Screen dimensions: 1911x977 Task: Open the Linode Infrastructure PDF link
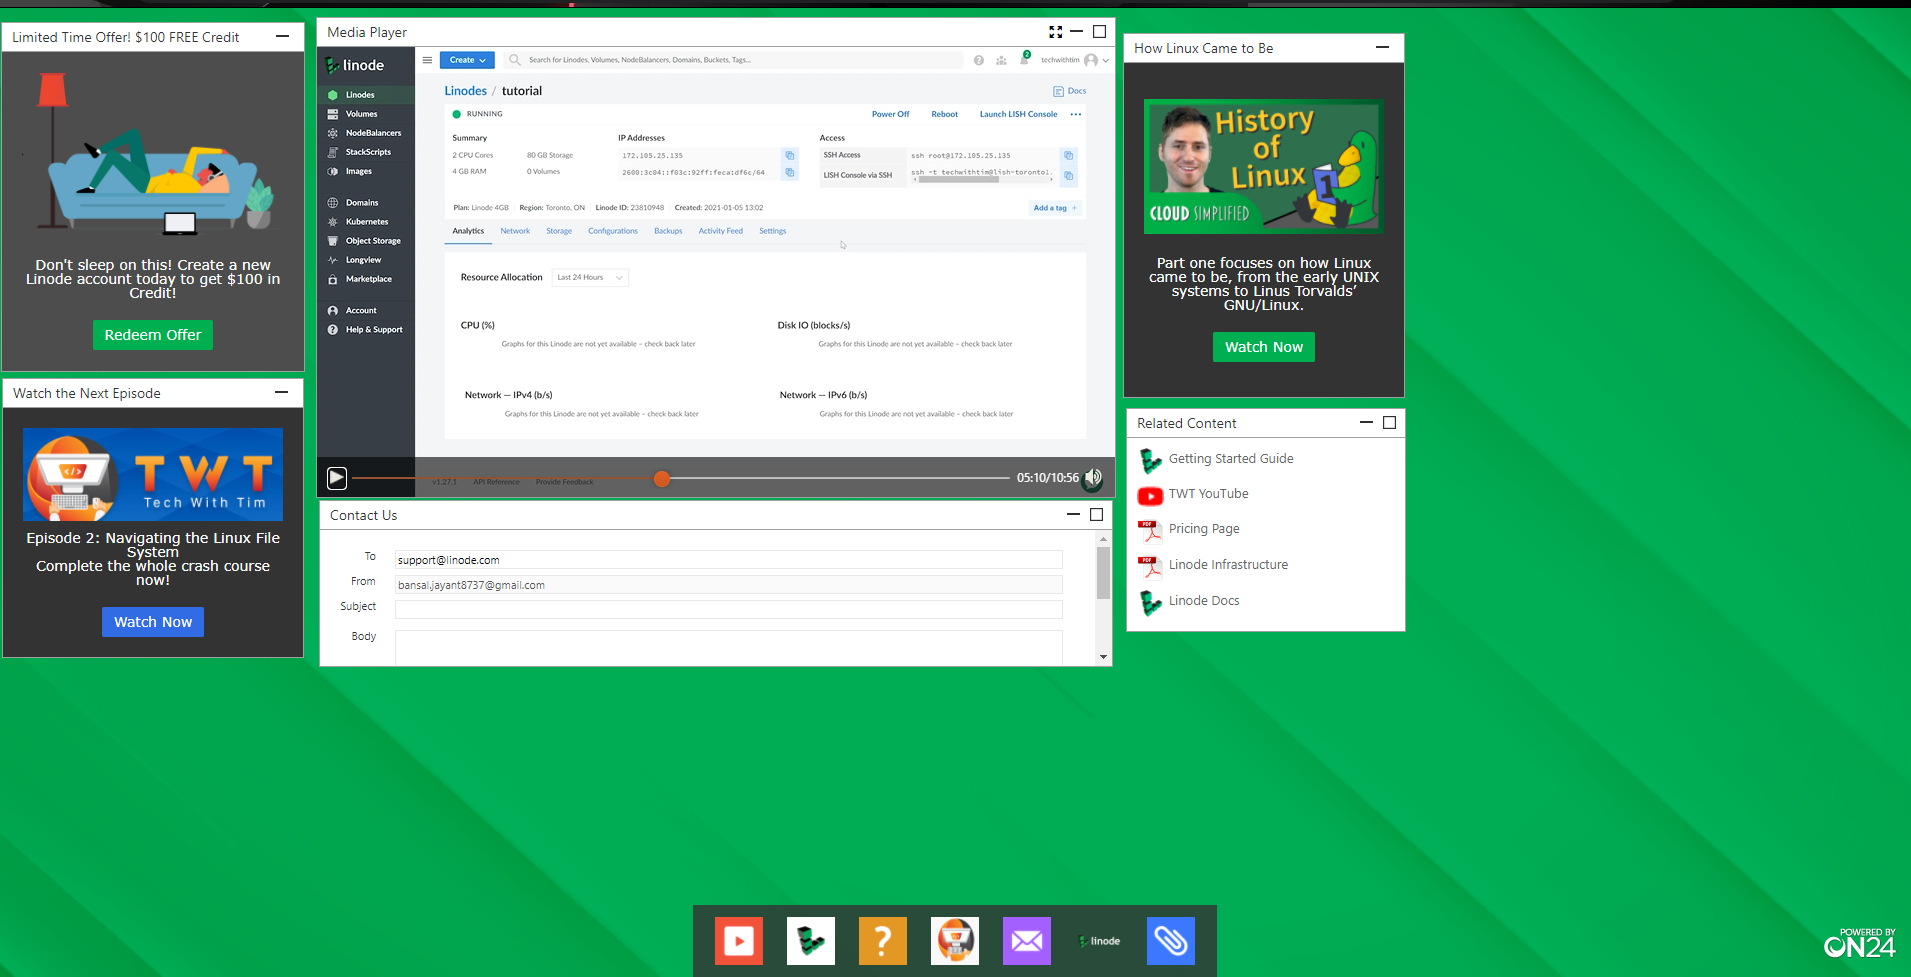(x=1228, y=565)
